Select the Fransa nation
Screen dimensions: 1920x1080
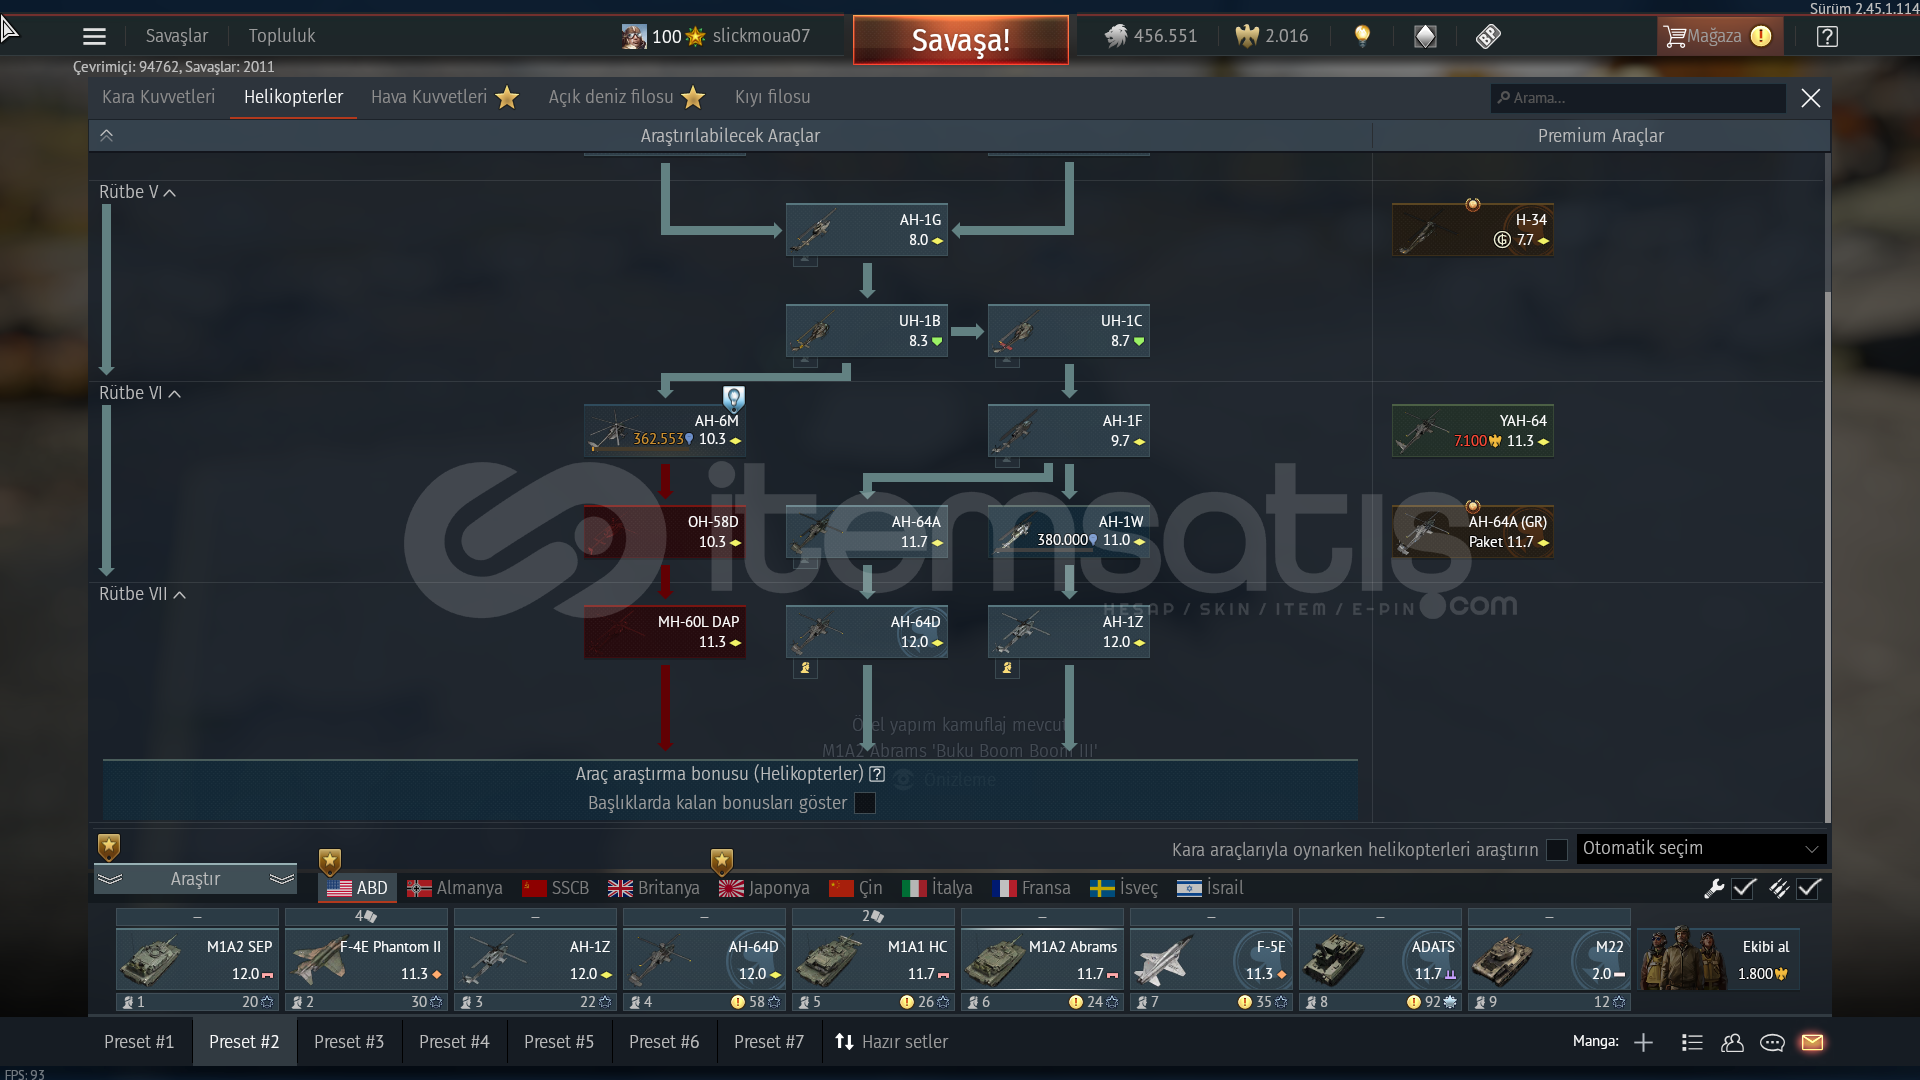tap(1032, 888)
